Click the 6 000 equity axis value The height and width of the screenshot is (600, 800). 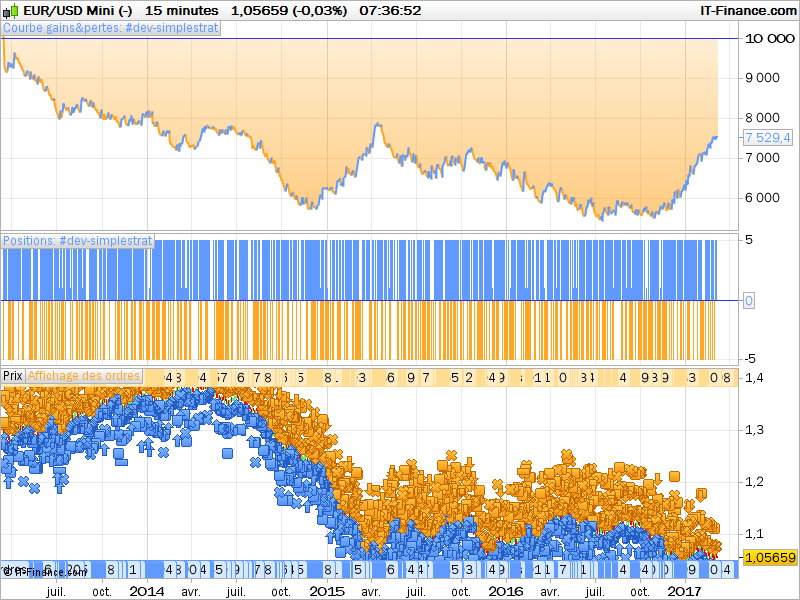pos(762,198)
